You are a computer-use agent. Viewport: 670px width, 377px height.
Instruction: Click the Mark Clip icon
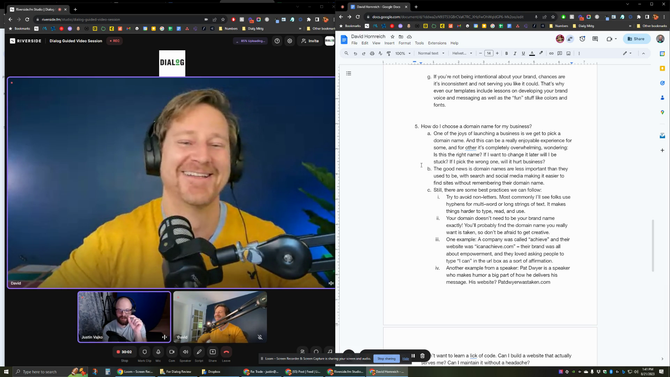[x=144, y=352]
